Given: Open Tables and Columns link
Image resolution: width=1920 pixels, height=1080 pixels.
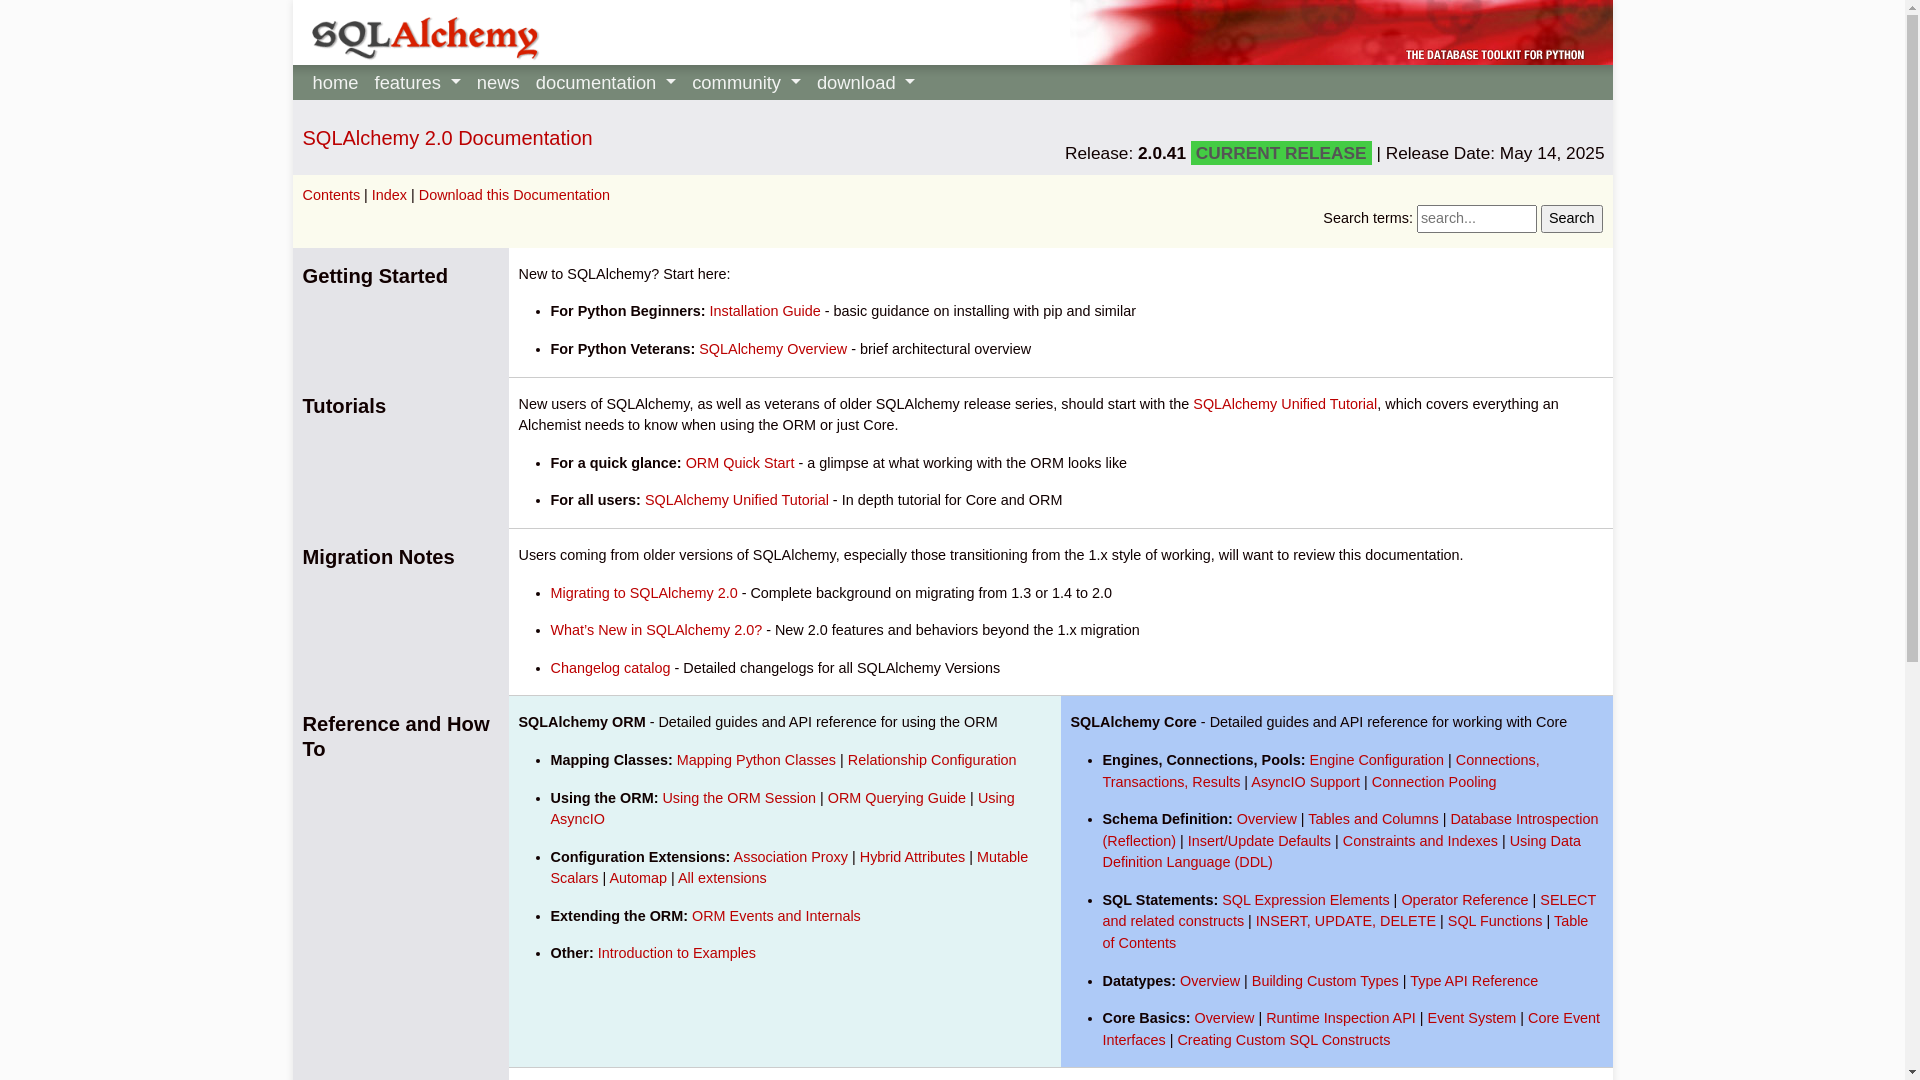Looking at the screenshot, I should click(1373, 819).
